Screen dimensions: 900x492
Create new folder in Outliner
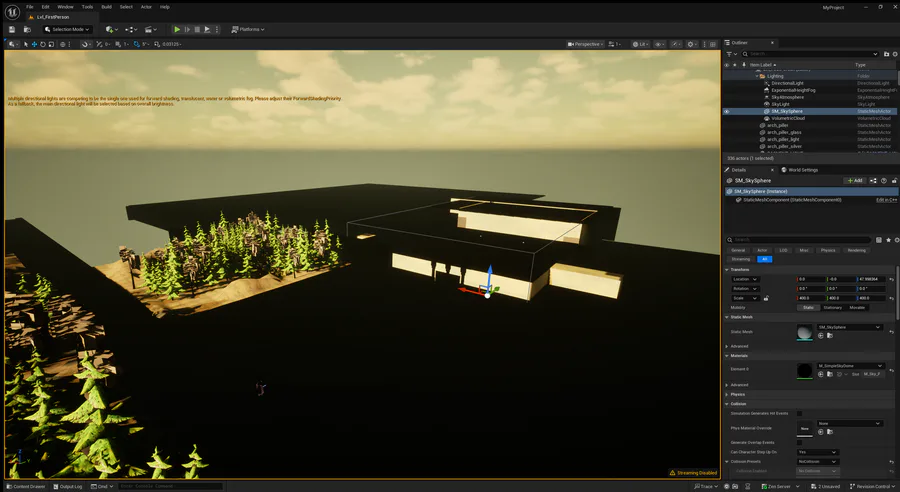[886, 54]
